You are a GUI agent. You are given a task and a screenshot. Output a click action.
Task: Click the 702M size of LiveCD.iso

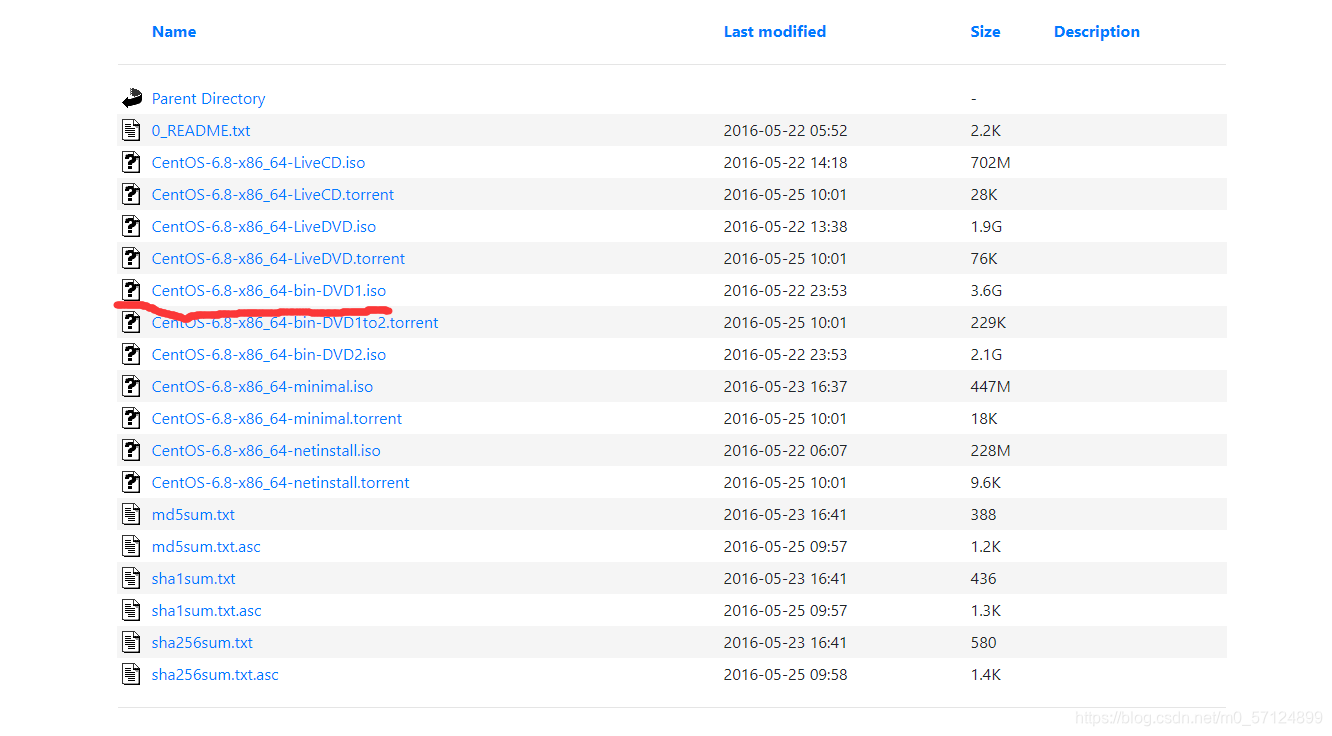(x=990, y=163)
